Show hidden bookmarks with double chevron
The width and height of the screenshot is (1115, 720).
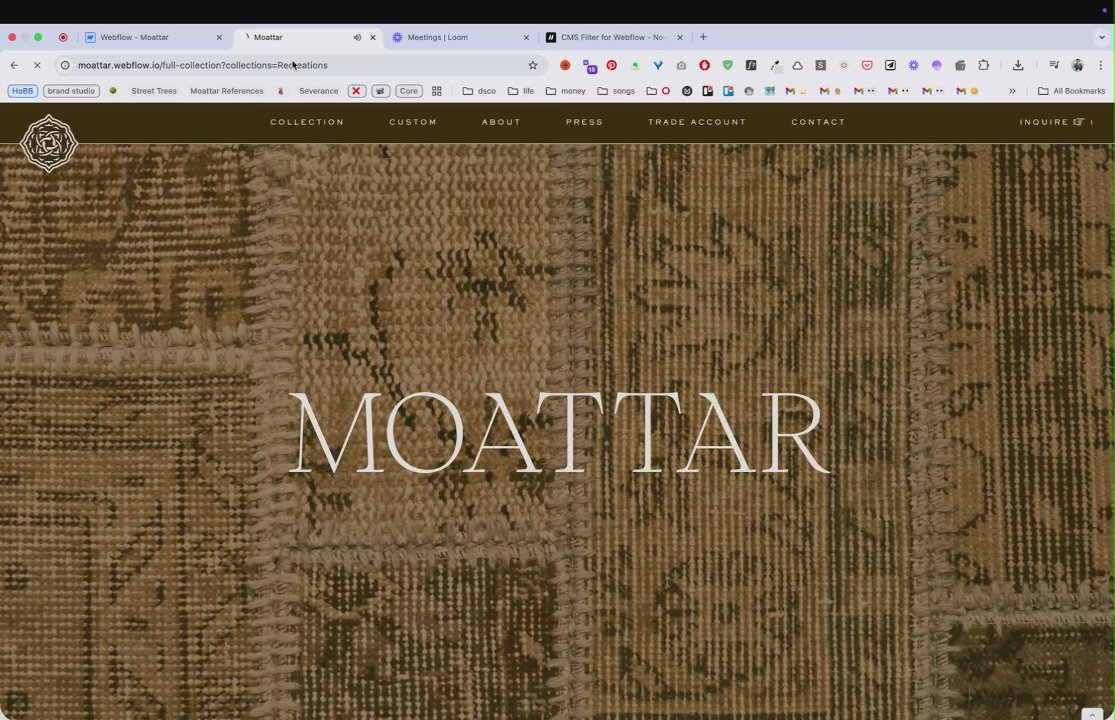(1012, 91)
